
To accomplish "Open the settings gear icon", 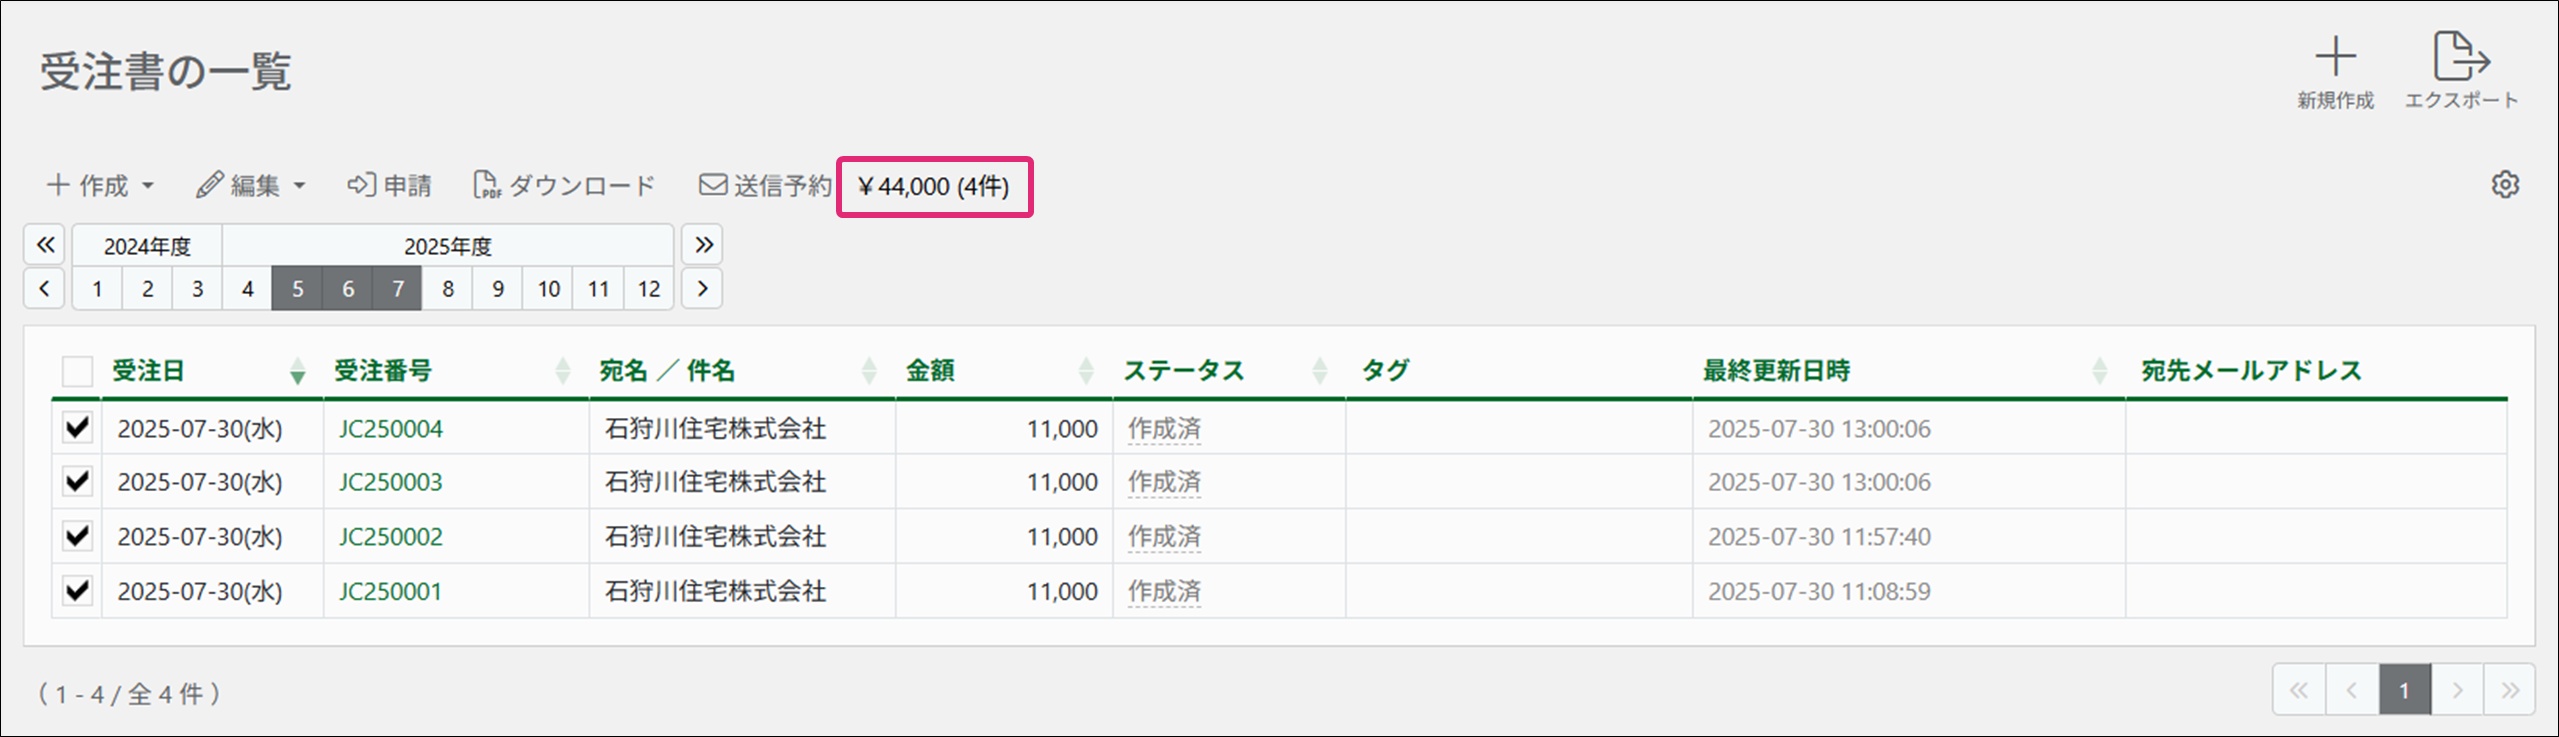I will click(2505, 185).
